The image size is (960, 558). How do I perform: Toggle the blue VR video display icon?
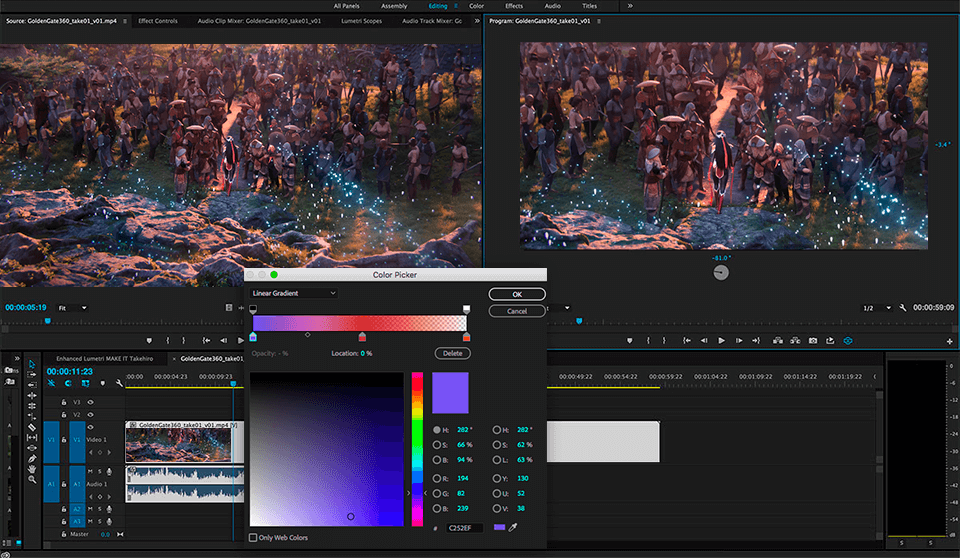(x=848, y=341)
